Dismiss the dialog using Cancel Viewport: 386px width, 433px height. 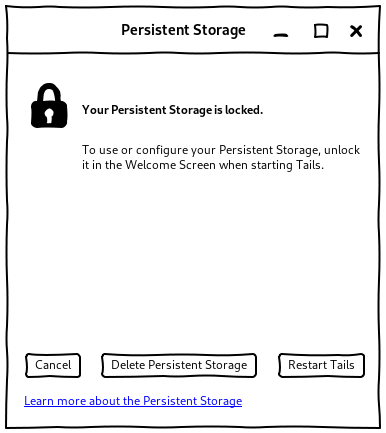53,365
